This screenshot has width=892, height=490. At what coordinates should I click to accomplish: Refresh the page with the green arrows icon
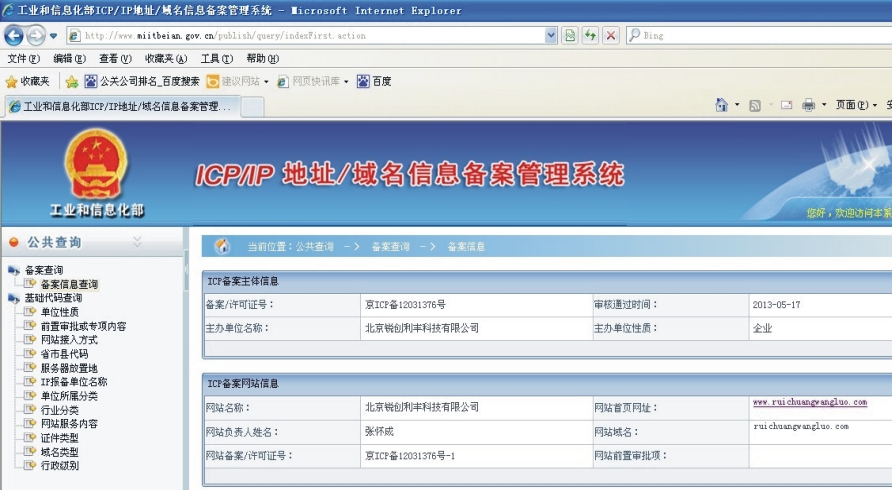tap(590, 35)
